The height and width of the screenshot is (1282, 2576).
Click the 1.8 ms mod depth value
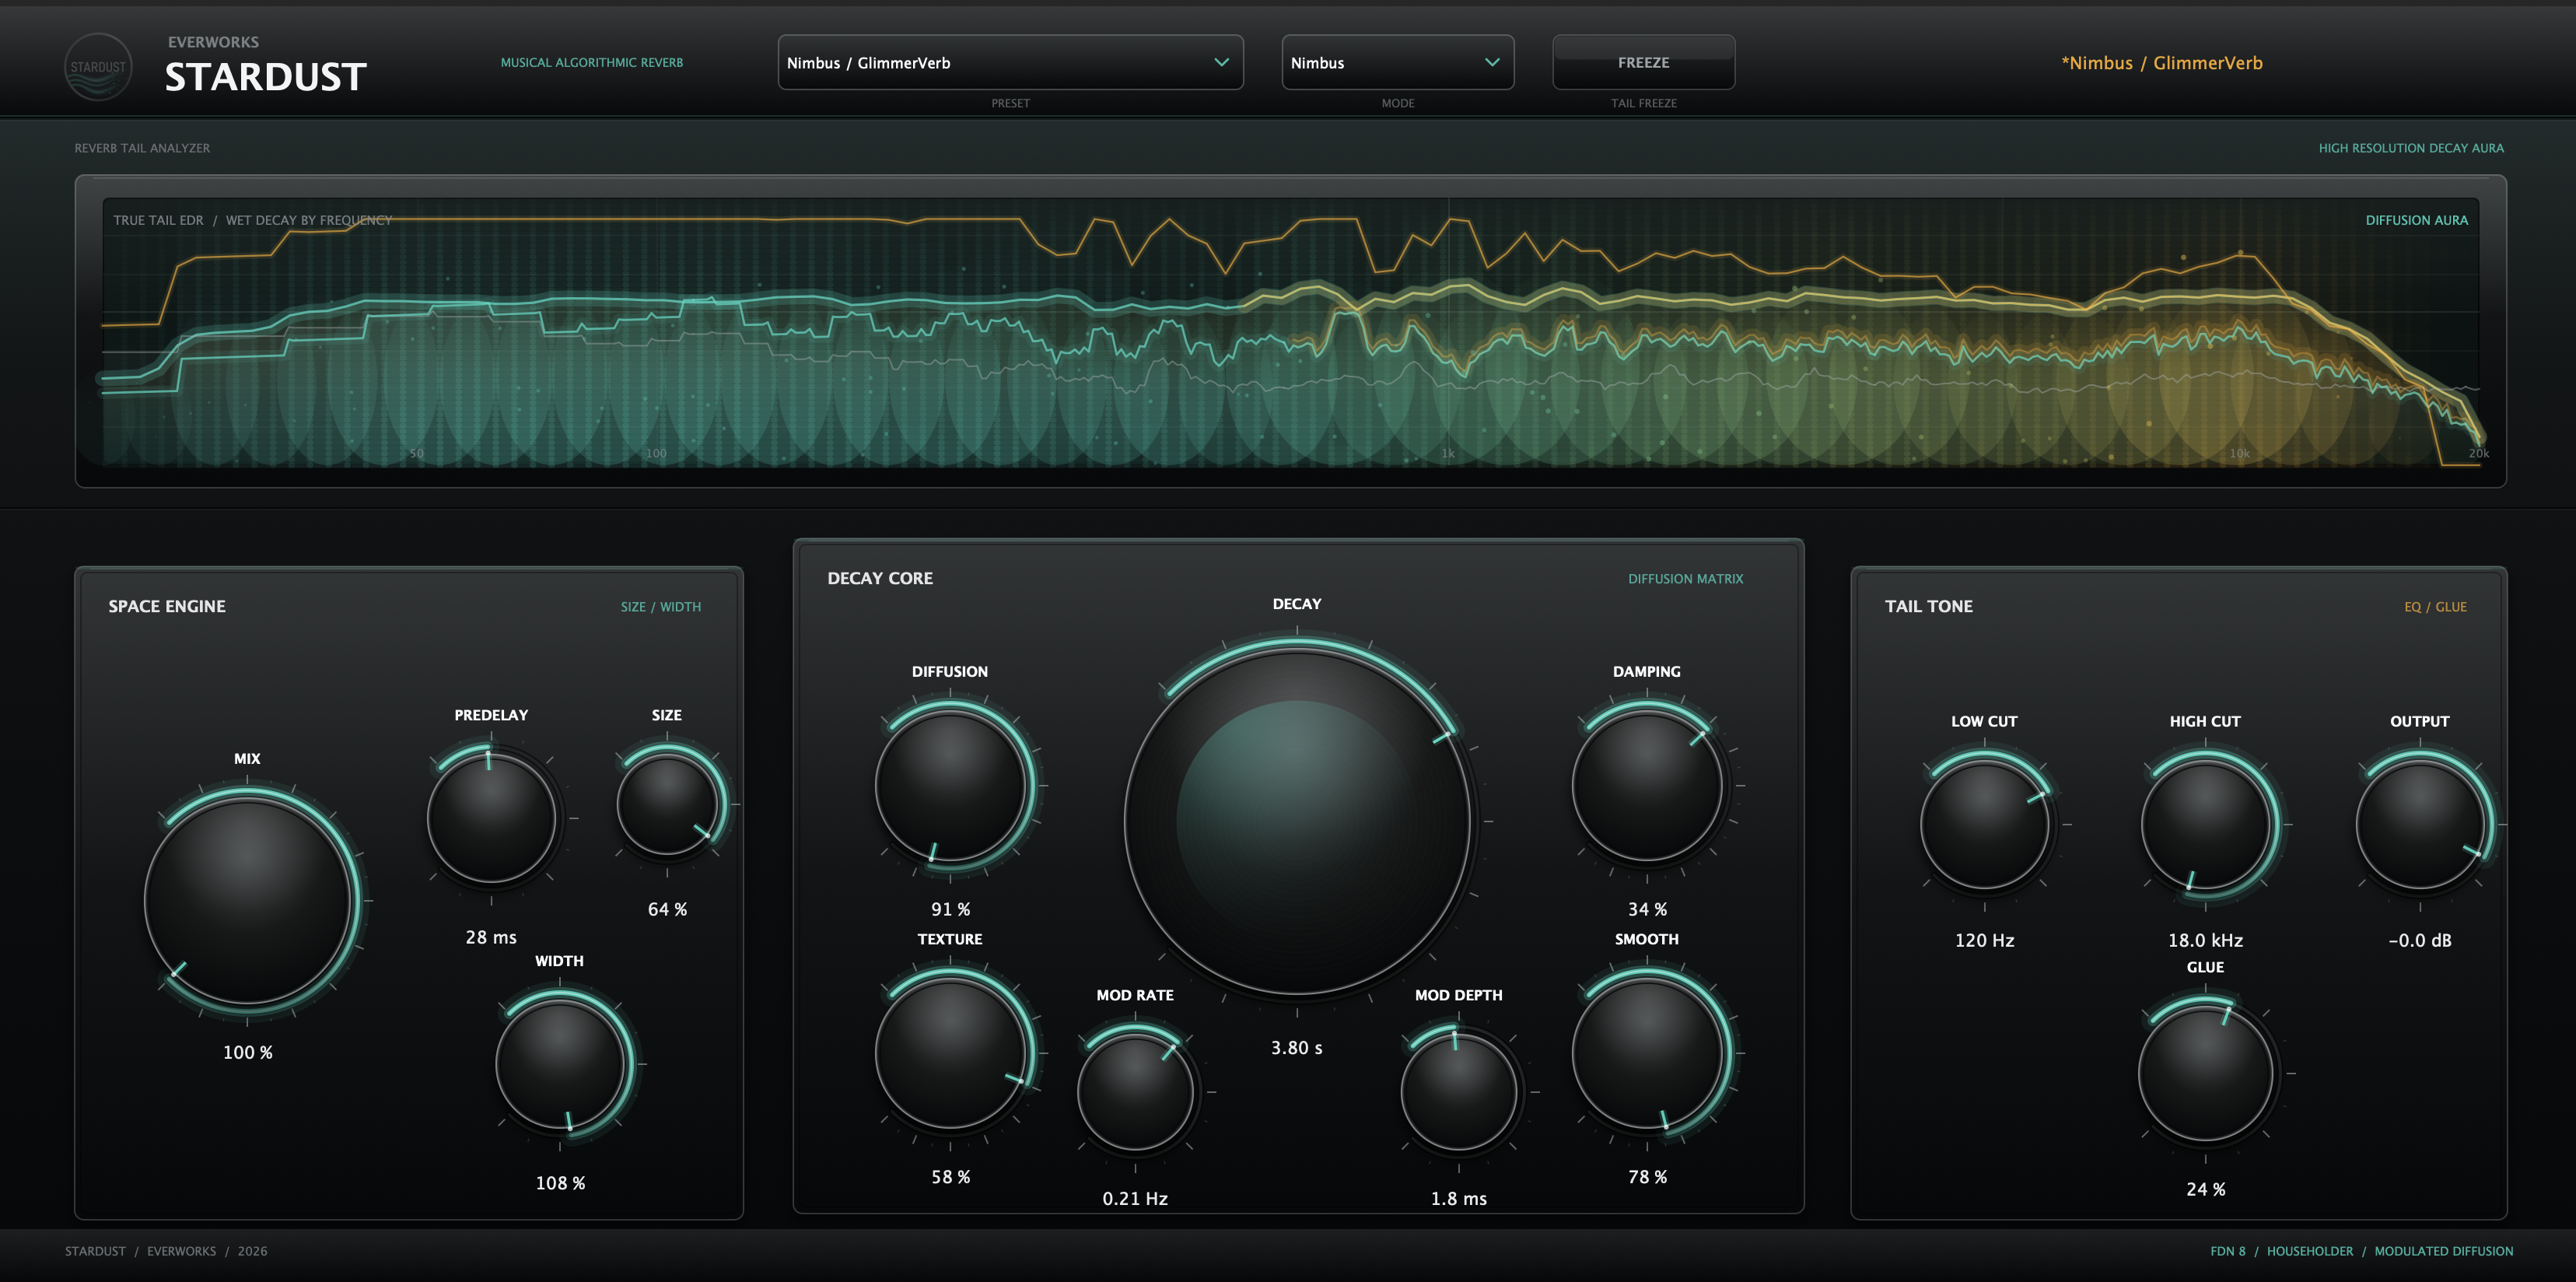click(x=1459, y=1198)
